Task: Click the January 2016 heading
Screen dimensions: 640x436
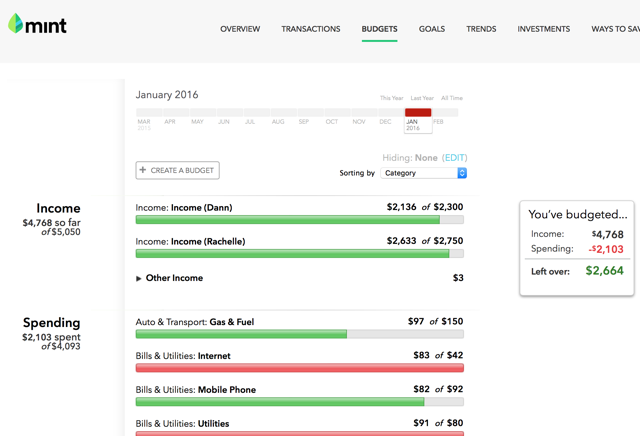Action: 167,95
